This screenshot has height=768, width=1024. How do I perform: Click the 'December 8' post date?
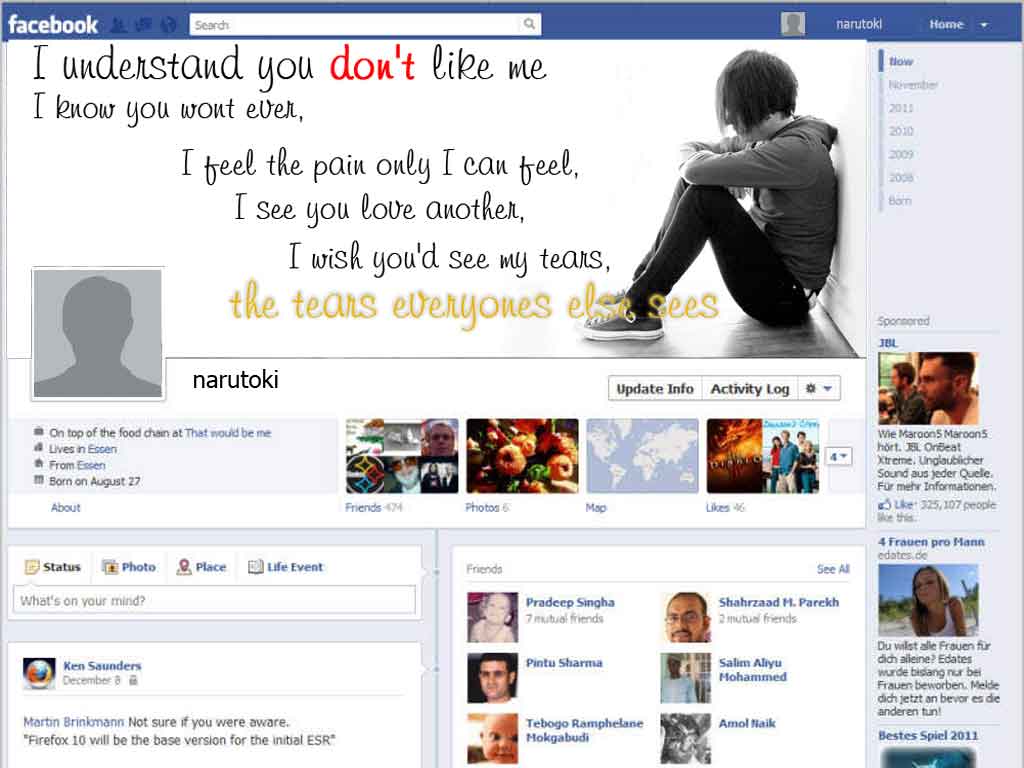91,680
